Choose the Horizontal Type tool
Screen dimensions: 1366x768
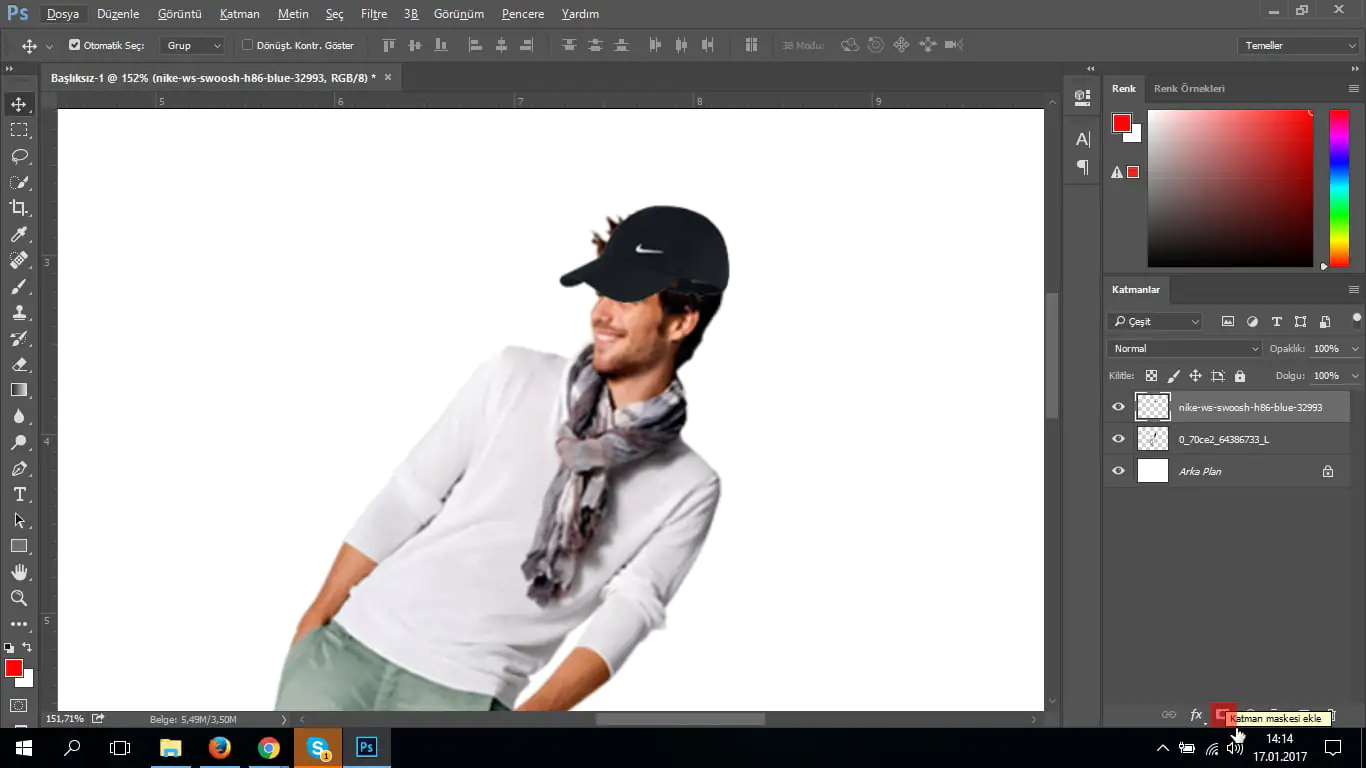pyautogui.click(x=19, y=494)
